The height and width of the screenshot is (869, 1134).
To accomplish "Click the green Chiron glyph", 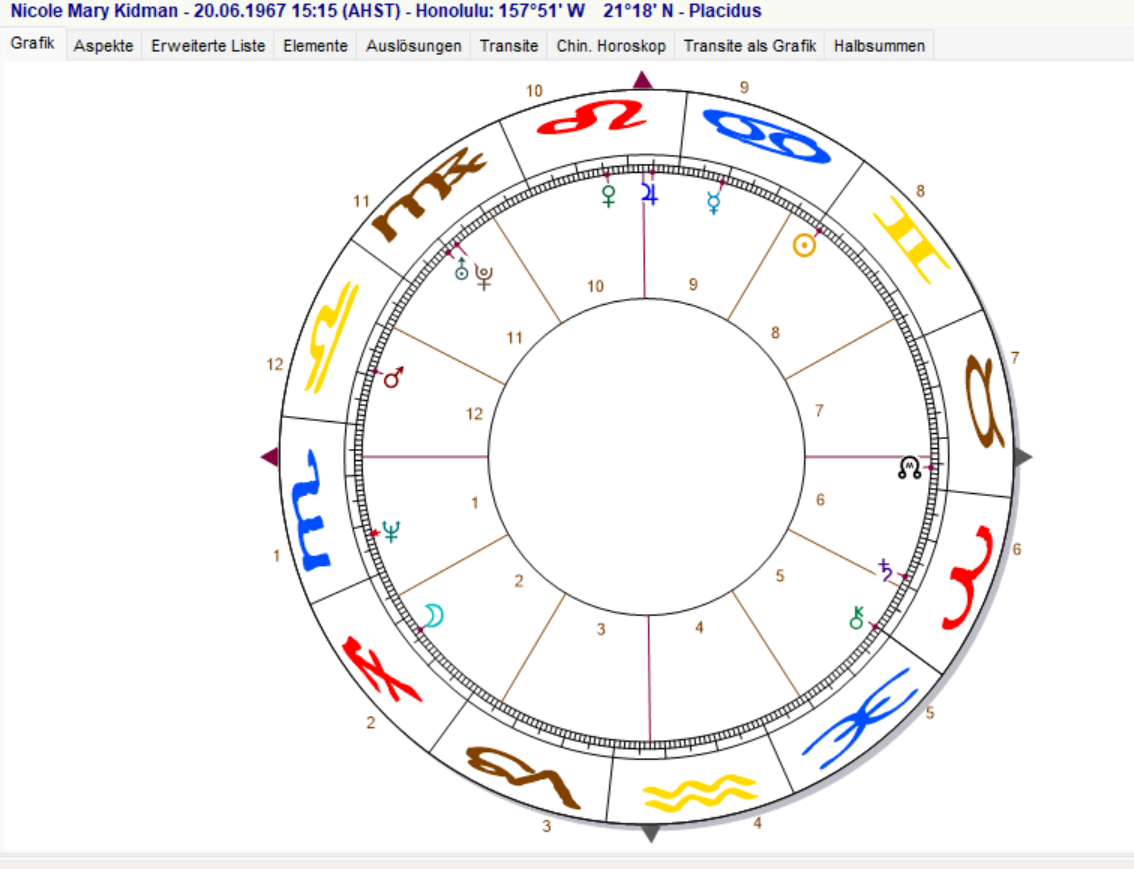I will 856,618.
